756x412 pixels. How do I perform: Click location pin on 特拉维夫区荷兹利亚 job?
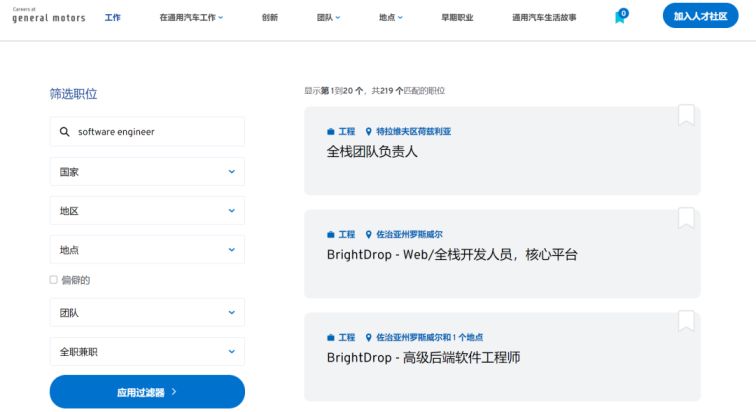point(368,132)
